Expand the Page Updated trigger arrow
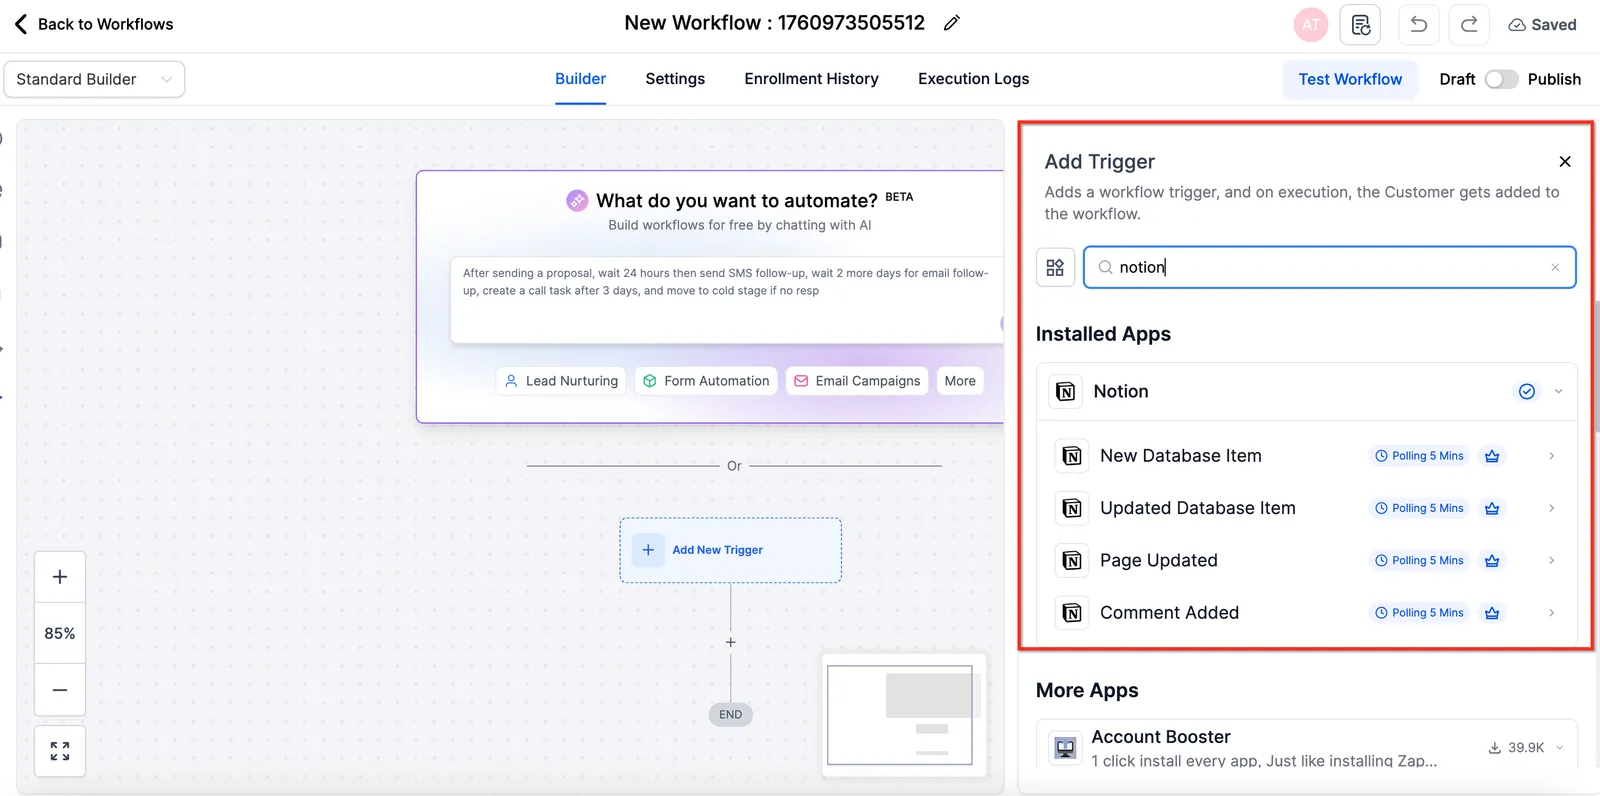1600x796 pixels. [x=1551, y=561]
